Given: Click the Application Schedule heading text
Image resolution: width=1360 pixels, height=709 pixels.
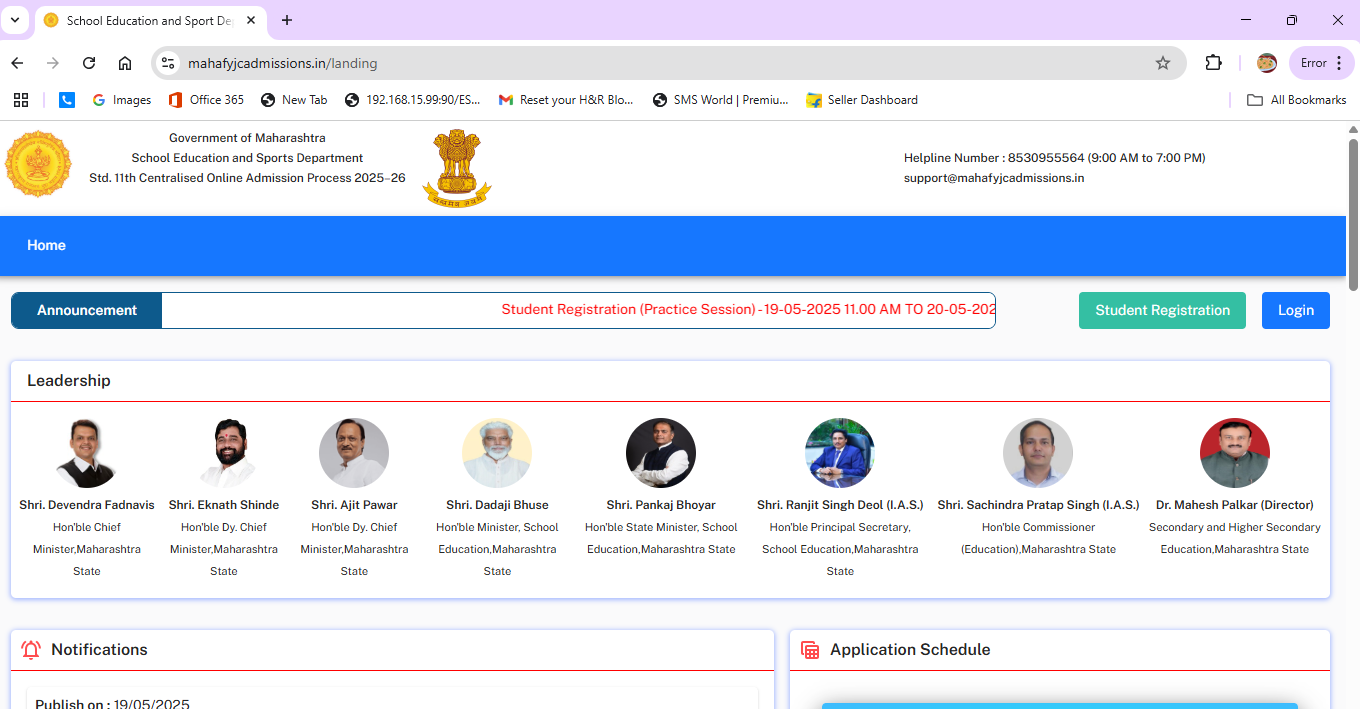Looking at the screenshot, I should [x=910, y=650].
